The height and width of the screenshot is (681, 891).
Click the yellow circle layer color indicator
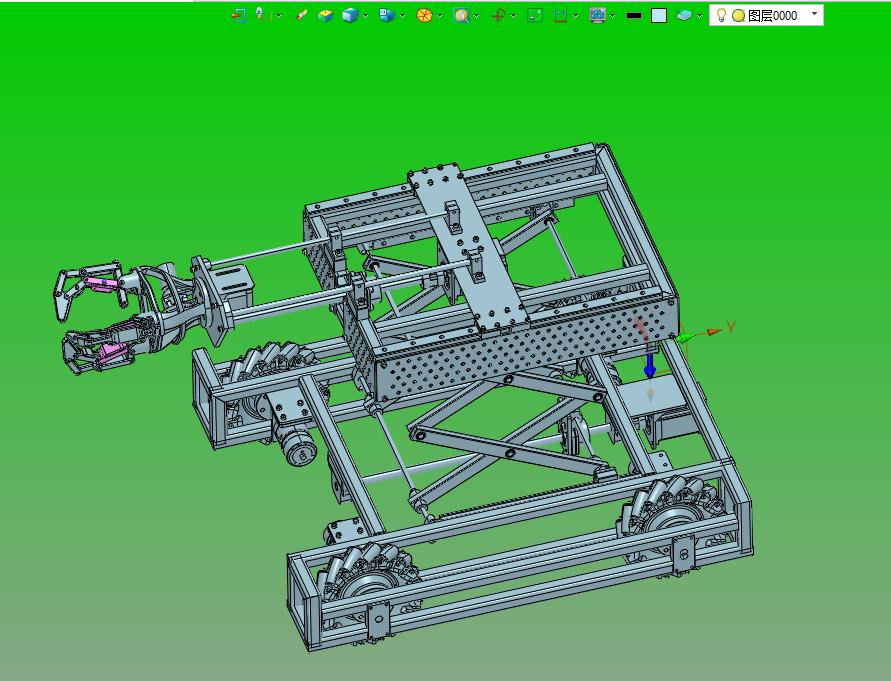738,16
